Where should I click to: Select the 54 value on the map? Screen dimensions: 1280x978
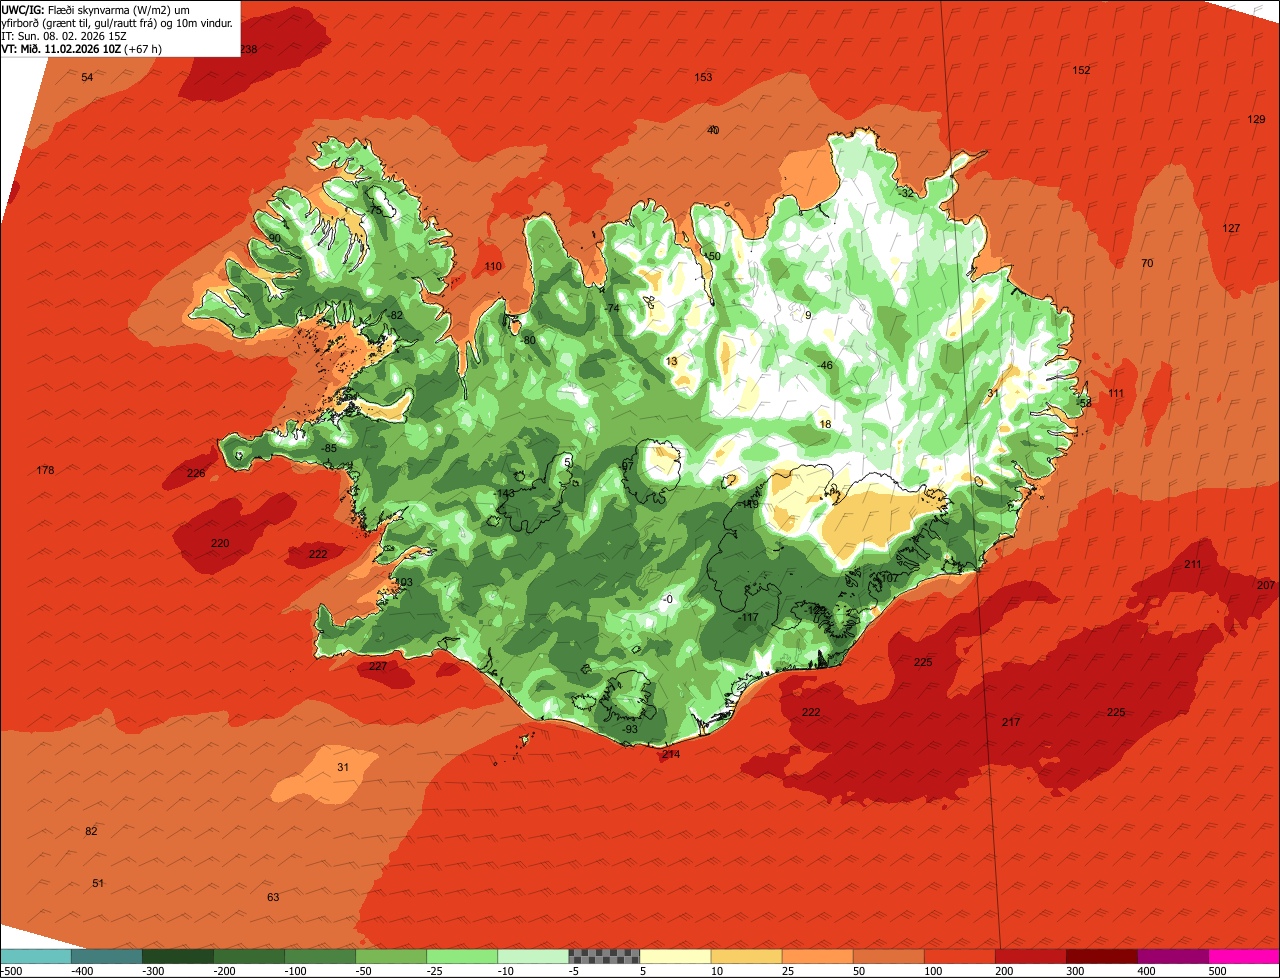[87, 77]
